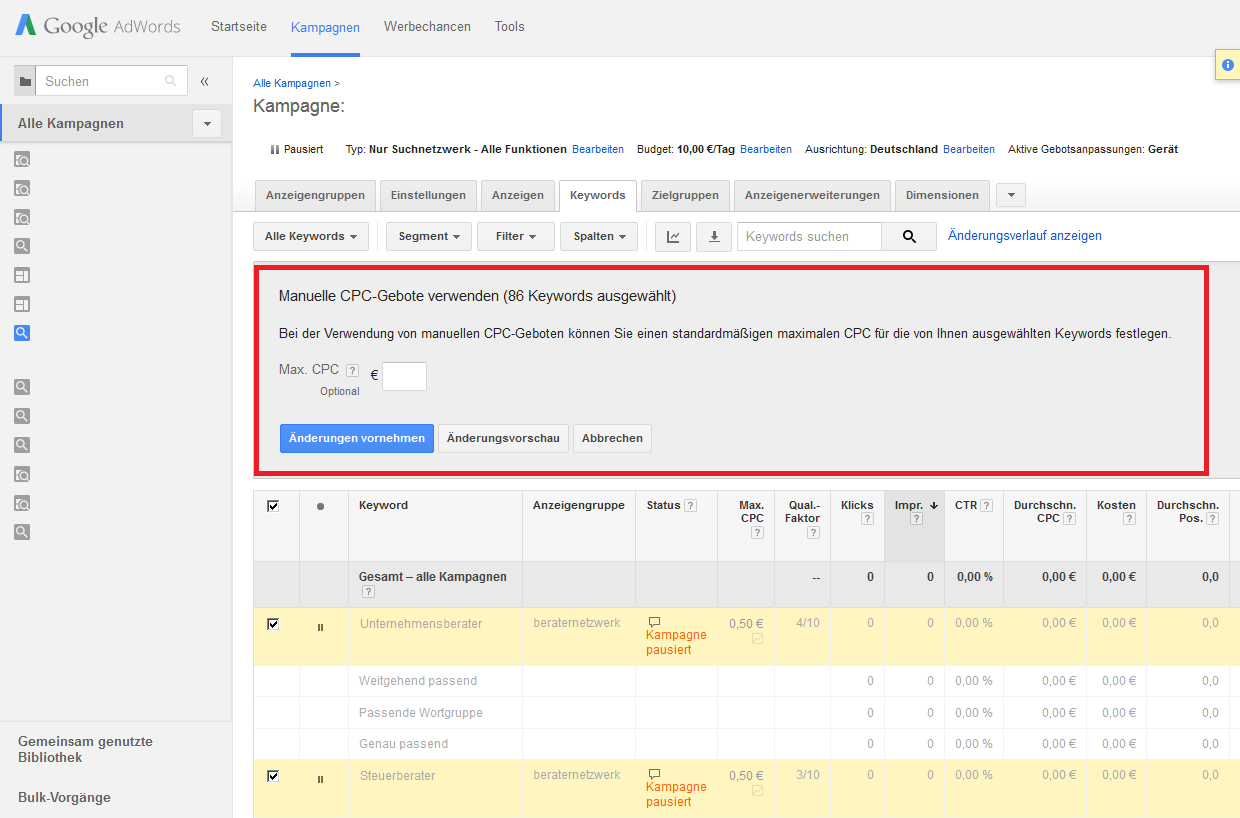The width and height of the screenshot is (1240, 818).
Task: Click the speech bubble icon in Steuerberater row
Action: 655,774
